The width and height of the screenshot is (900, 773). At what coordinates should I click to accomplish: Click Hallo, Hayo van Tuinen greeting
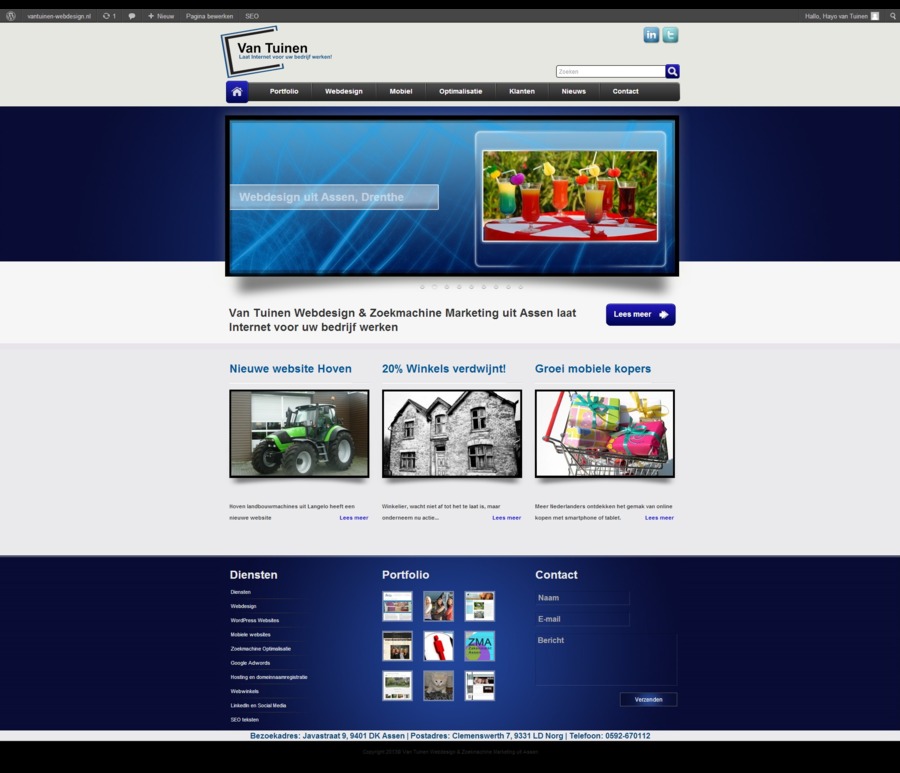[836, 16]
